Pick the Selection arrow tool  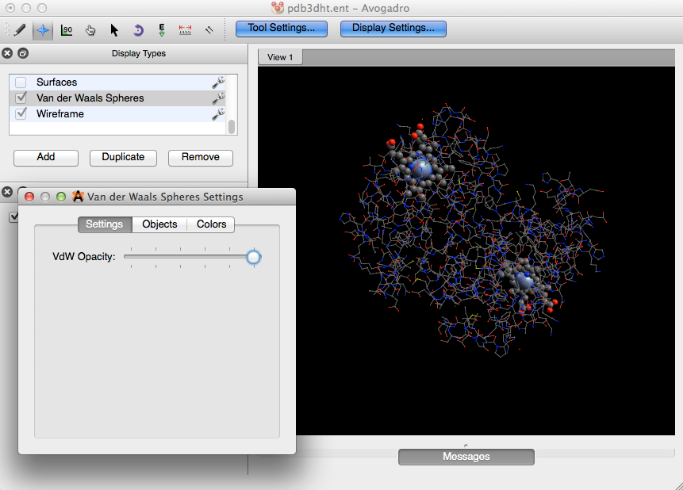coord(114,29)
